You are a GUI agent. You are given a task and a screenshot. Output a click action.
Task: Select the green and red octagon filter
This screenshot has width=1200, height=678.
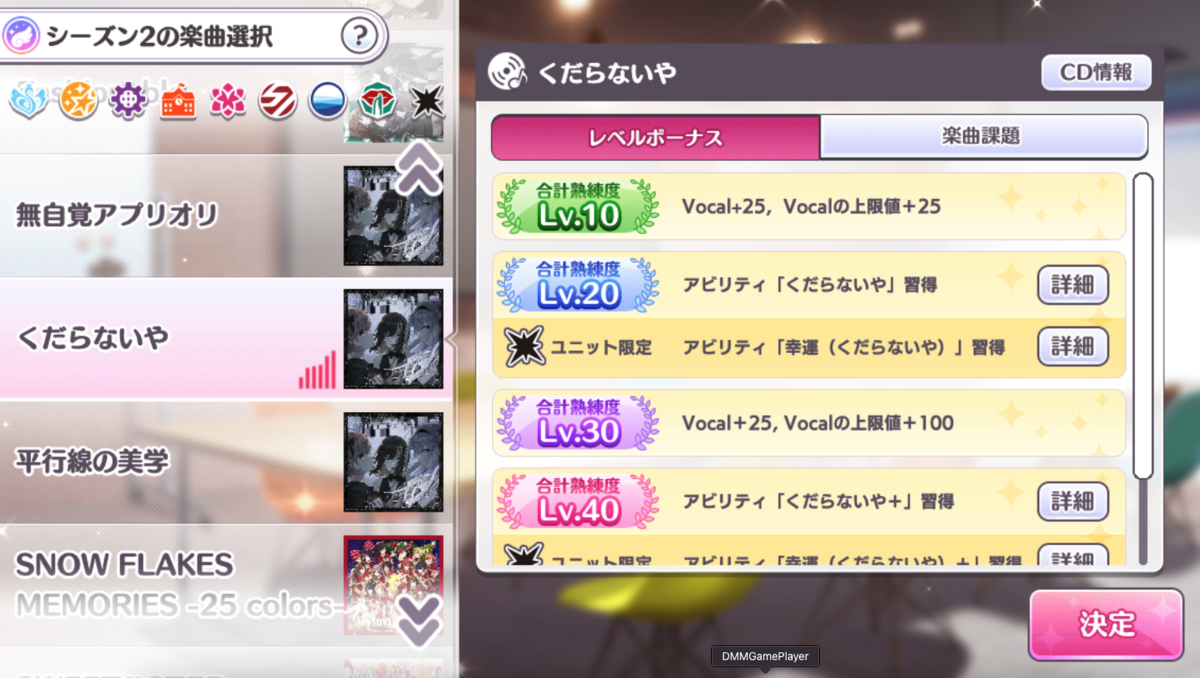pos(379,101)
